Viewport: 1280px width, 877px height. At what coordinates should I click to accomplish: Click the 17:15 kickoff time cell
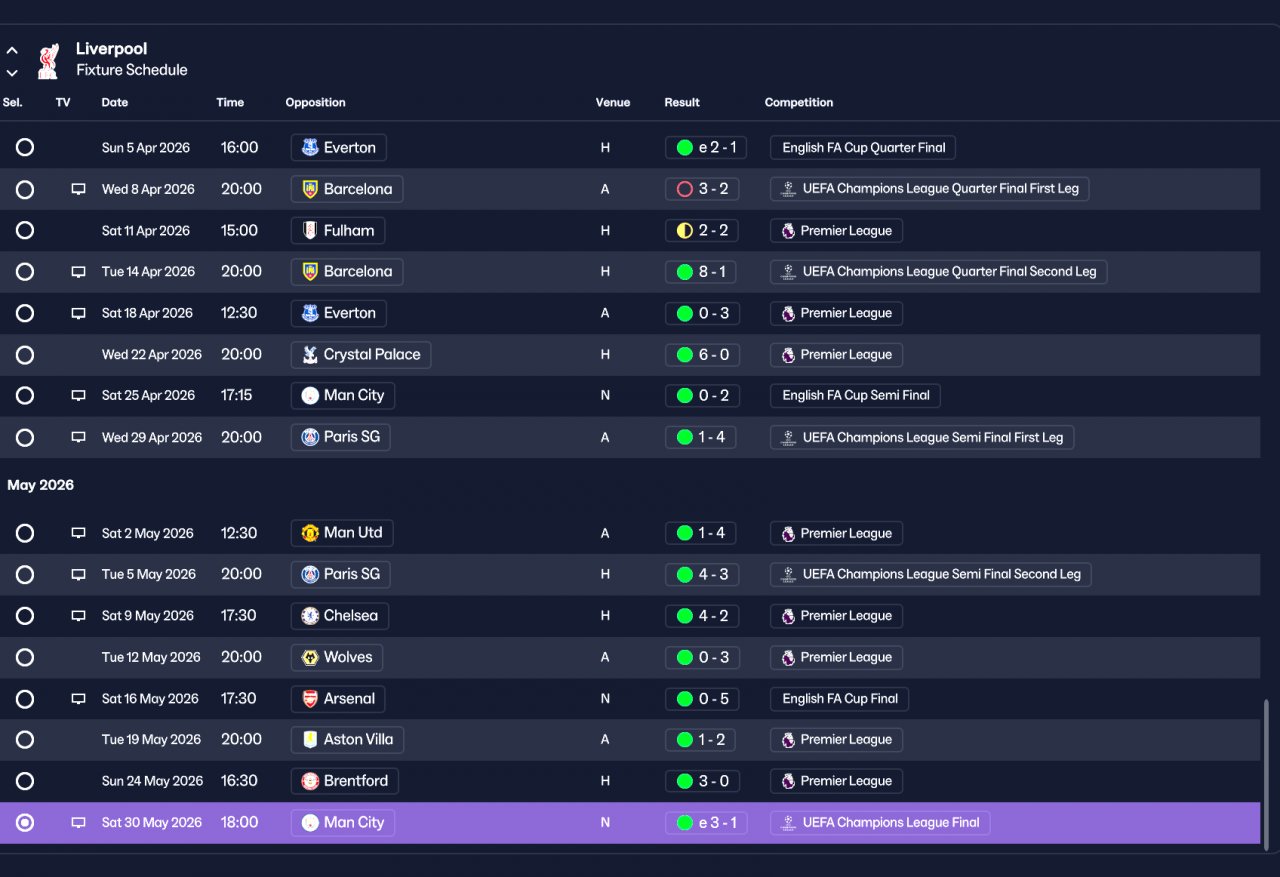(x=237, y=396)
